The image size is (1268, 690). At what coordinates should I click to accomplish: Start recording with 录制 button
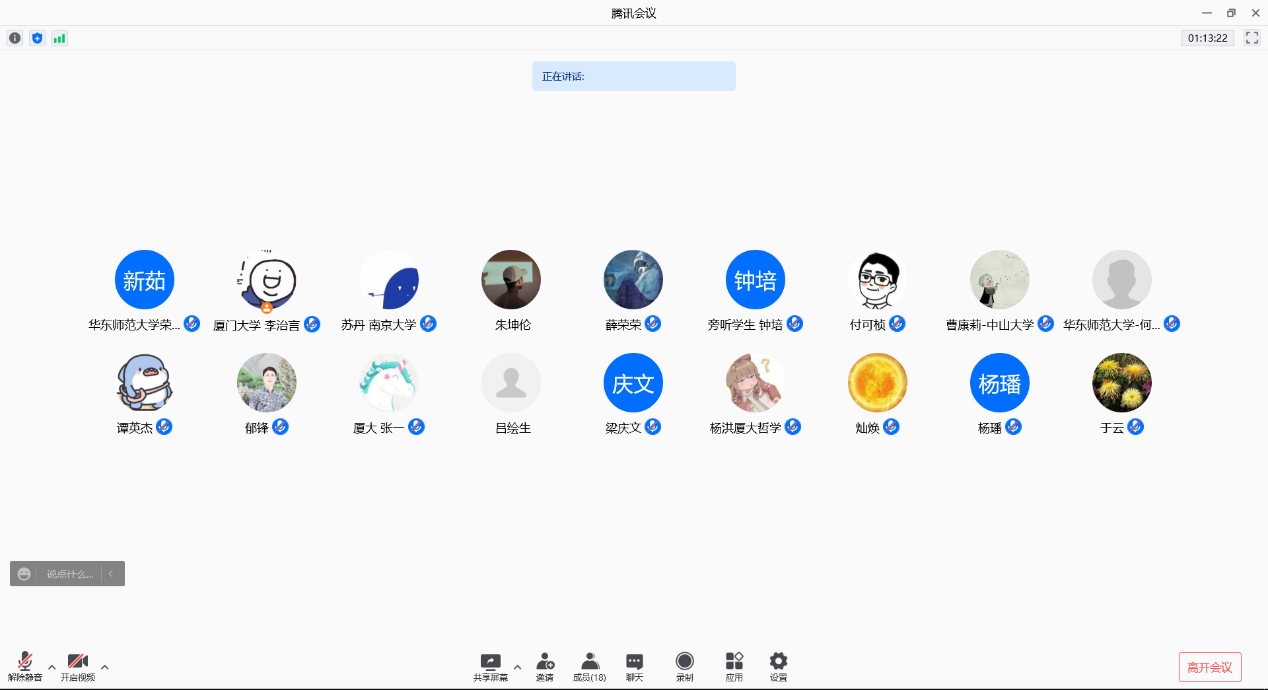[684, 666]
